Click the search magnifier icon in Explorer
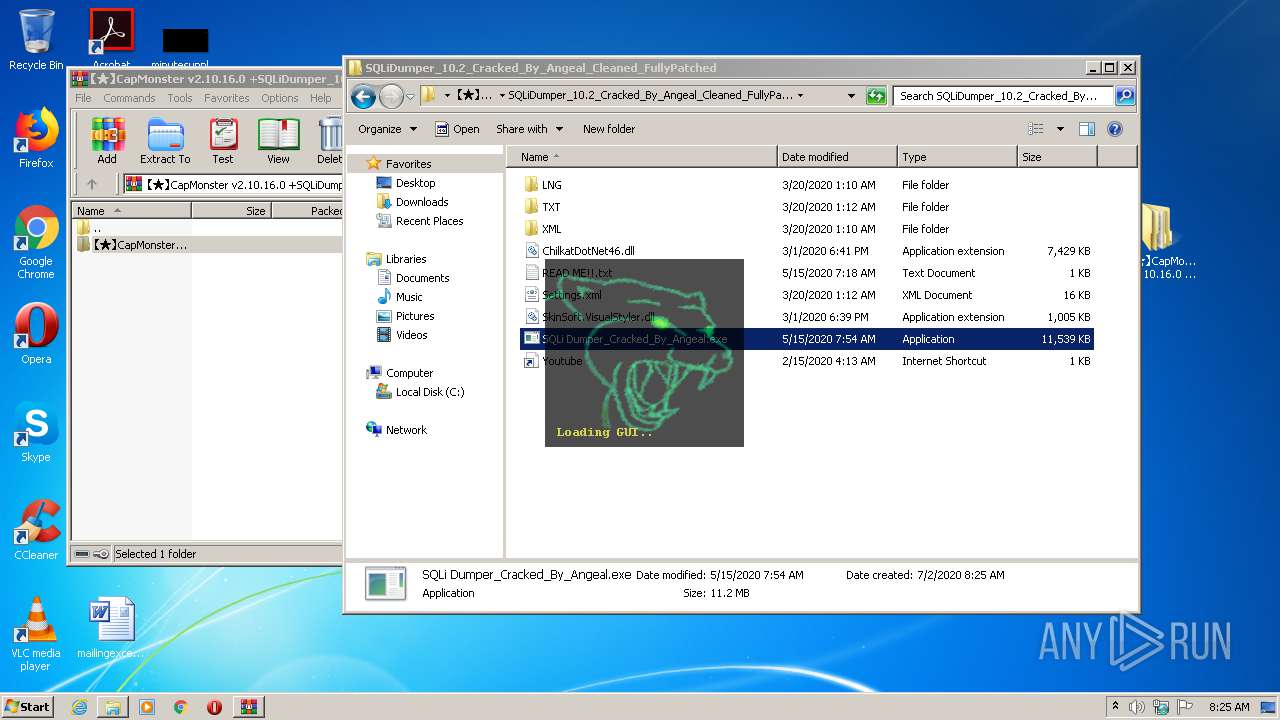This screenshot has width=1280, height=720. [x=1125, y=96]
